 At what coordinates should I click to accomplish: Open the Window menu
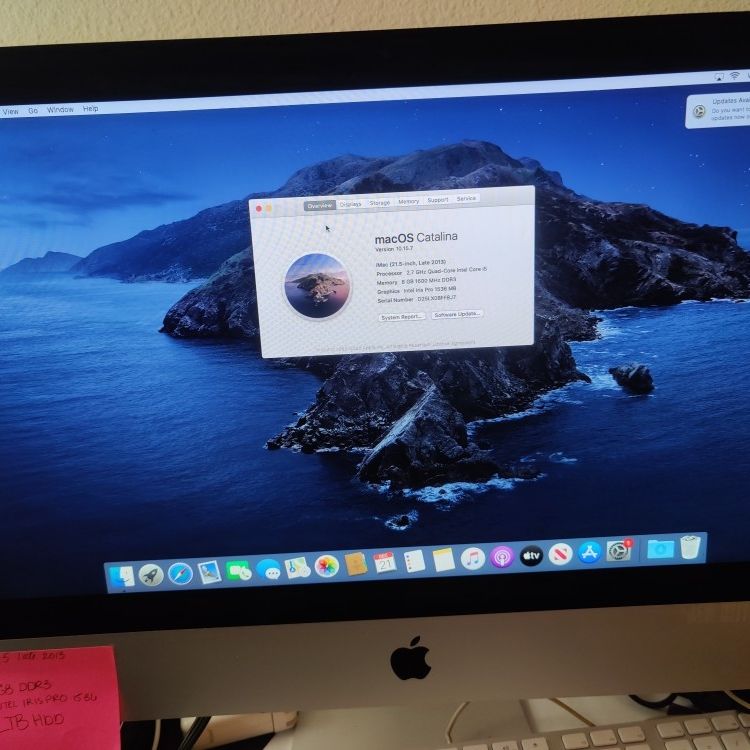[60, 110]
